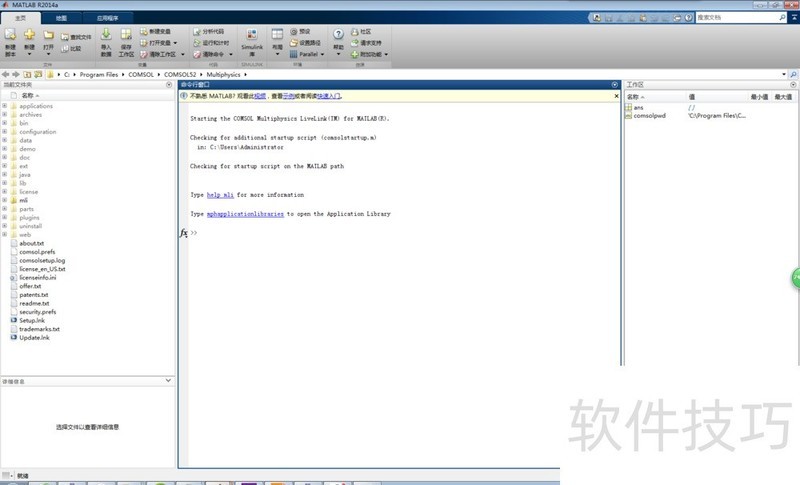Collapse the details (详细信息) panel chevron

[168, 380]
